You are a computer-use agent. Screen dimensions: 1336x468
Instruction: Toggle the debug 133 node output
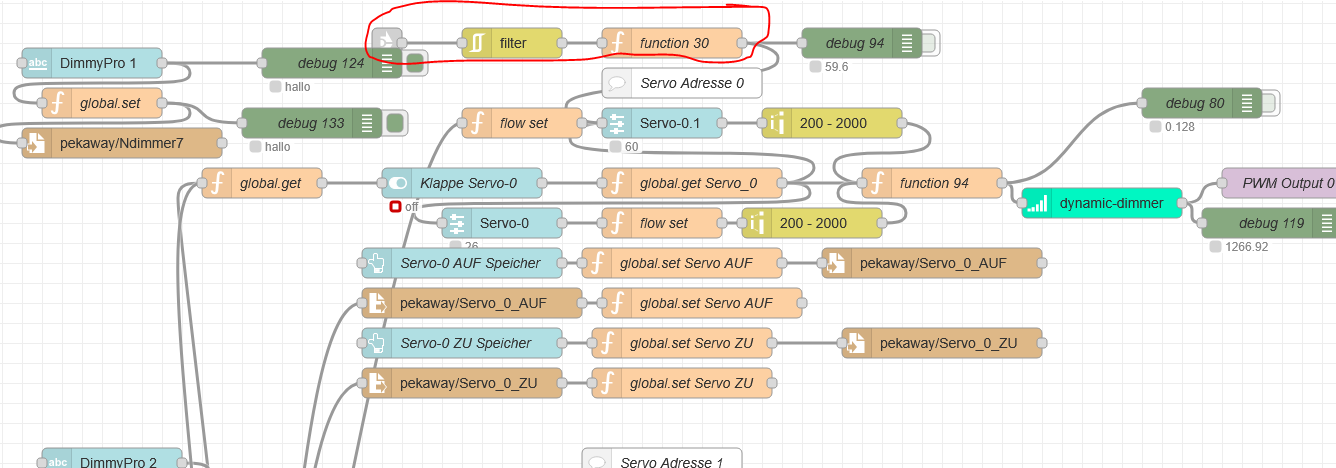(394, 123)
